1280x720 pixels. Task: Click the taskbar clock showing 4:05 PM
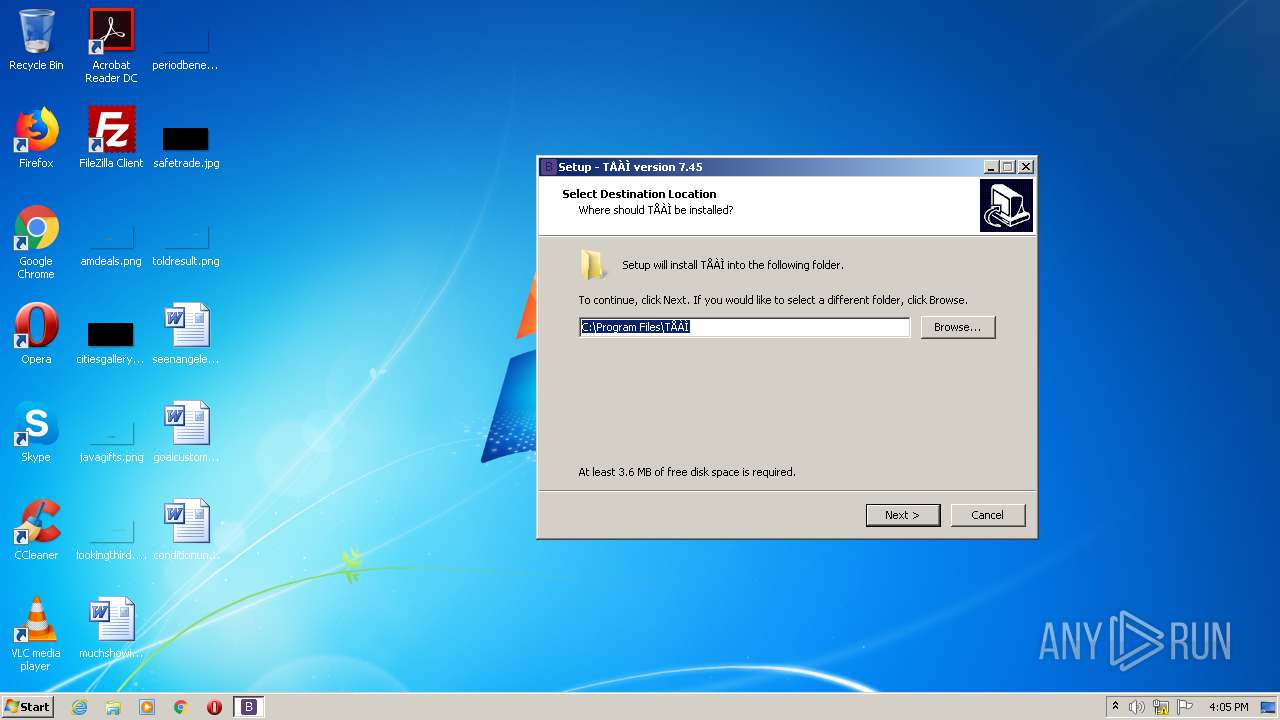pyautogui.click(x=1228, y=707)
